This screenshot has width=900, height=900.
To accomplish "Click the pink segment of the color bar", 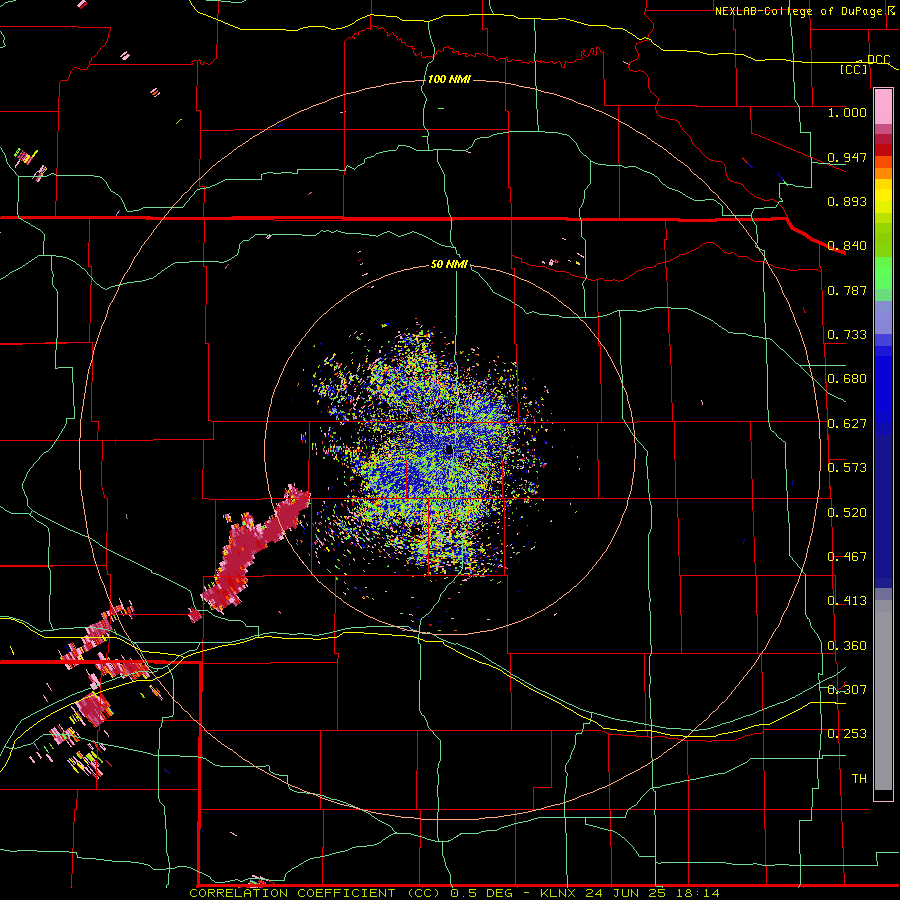I will (883, 106).
